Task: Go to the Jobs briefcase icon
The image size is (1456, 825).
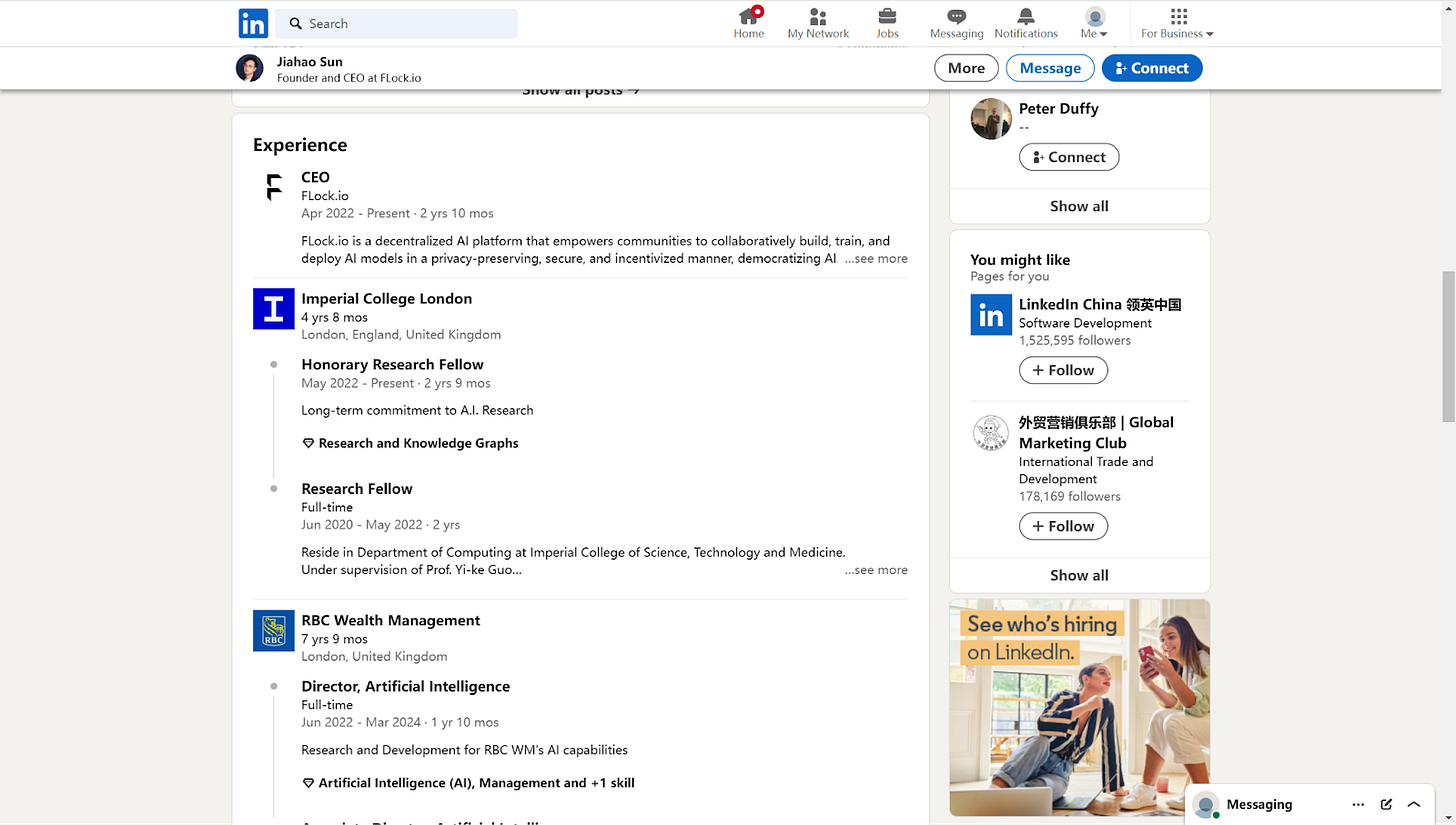Action: (x=887, y=23)
